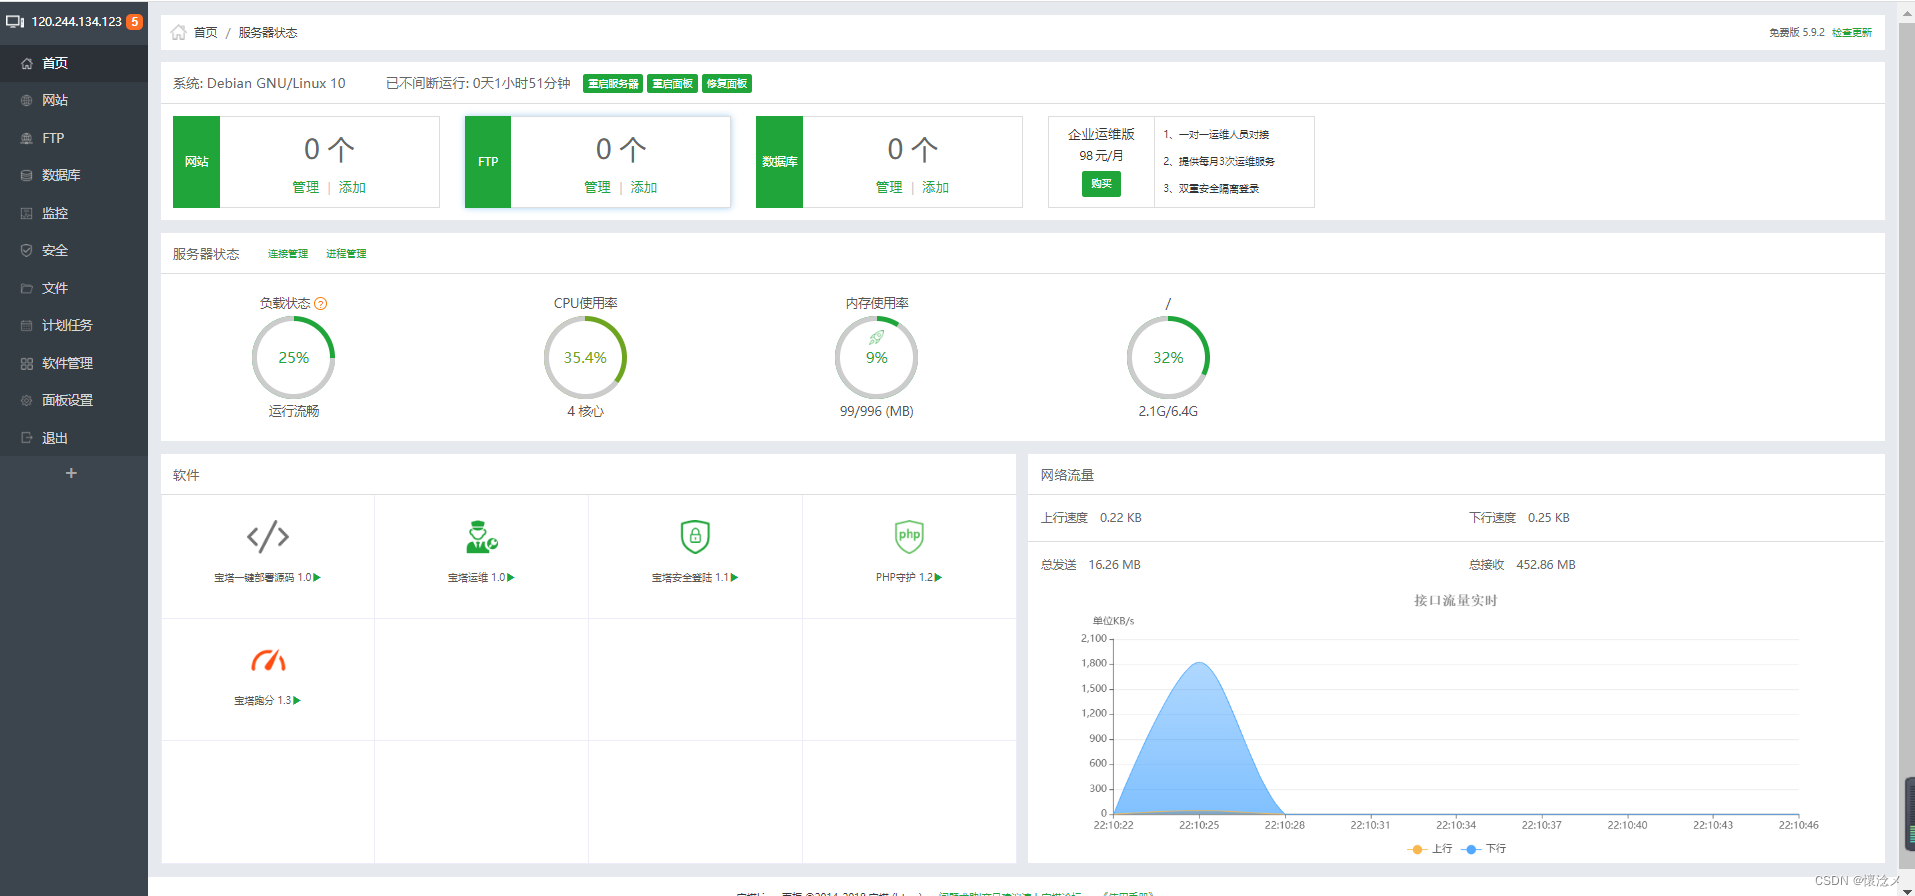Click the CPU使用率 gauge showing 35.4%
The width and height of the screenshot is (1915, 896).
[585, 357]
